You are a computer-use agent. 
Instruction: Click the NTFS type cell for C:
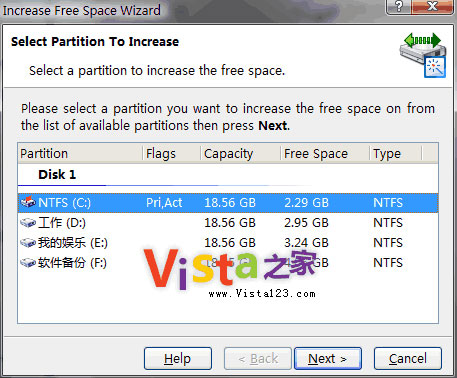pos(388,203)
